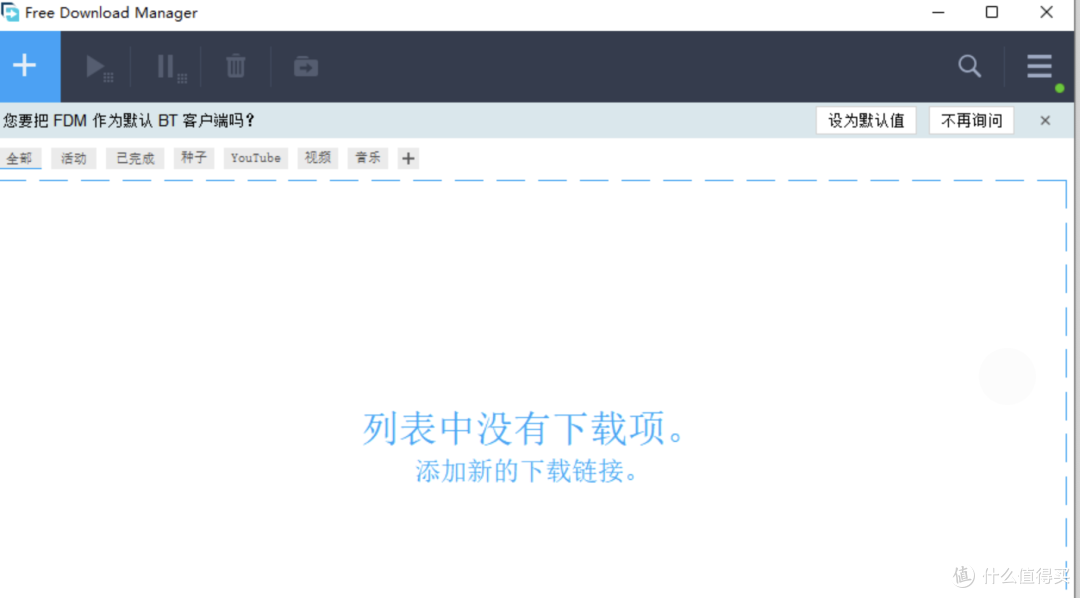Select the 种子 torrents tab
This screenshot has width=1080, height=598.
[x=193, y=158]
